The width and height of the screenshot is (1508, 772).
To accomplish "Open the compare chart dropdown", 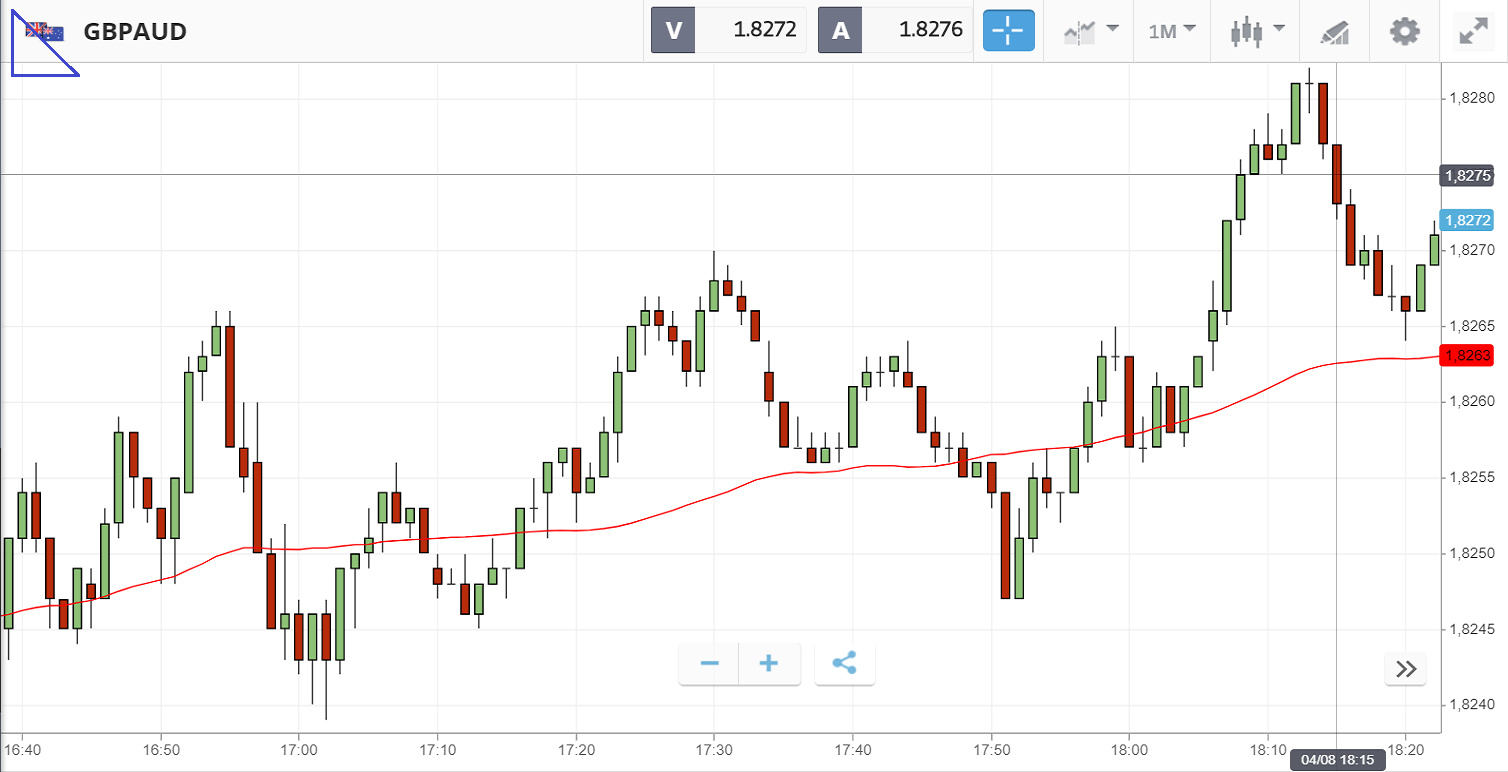I will (x=1089, y=30).
